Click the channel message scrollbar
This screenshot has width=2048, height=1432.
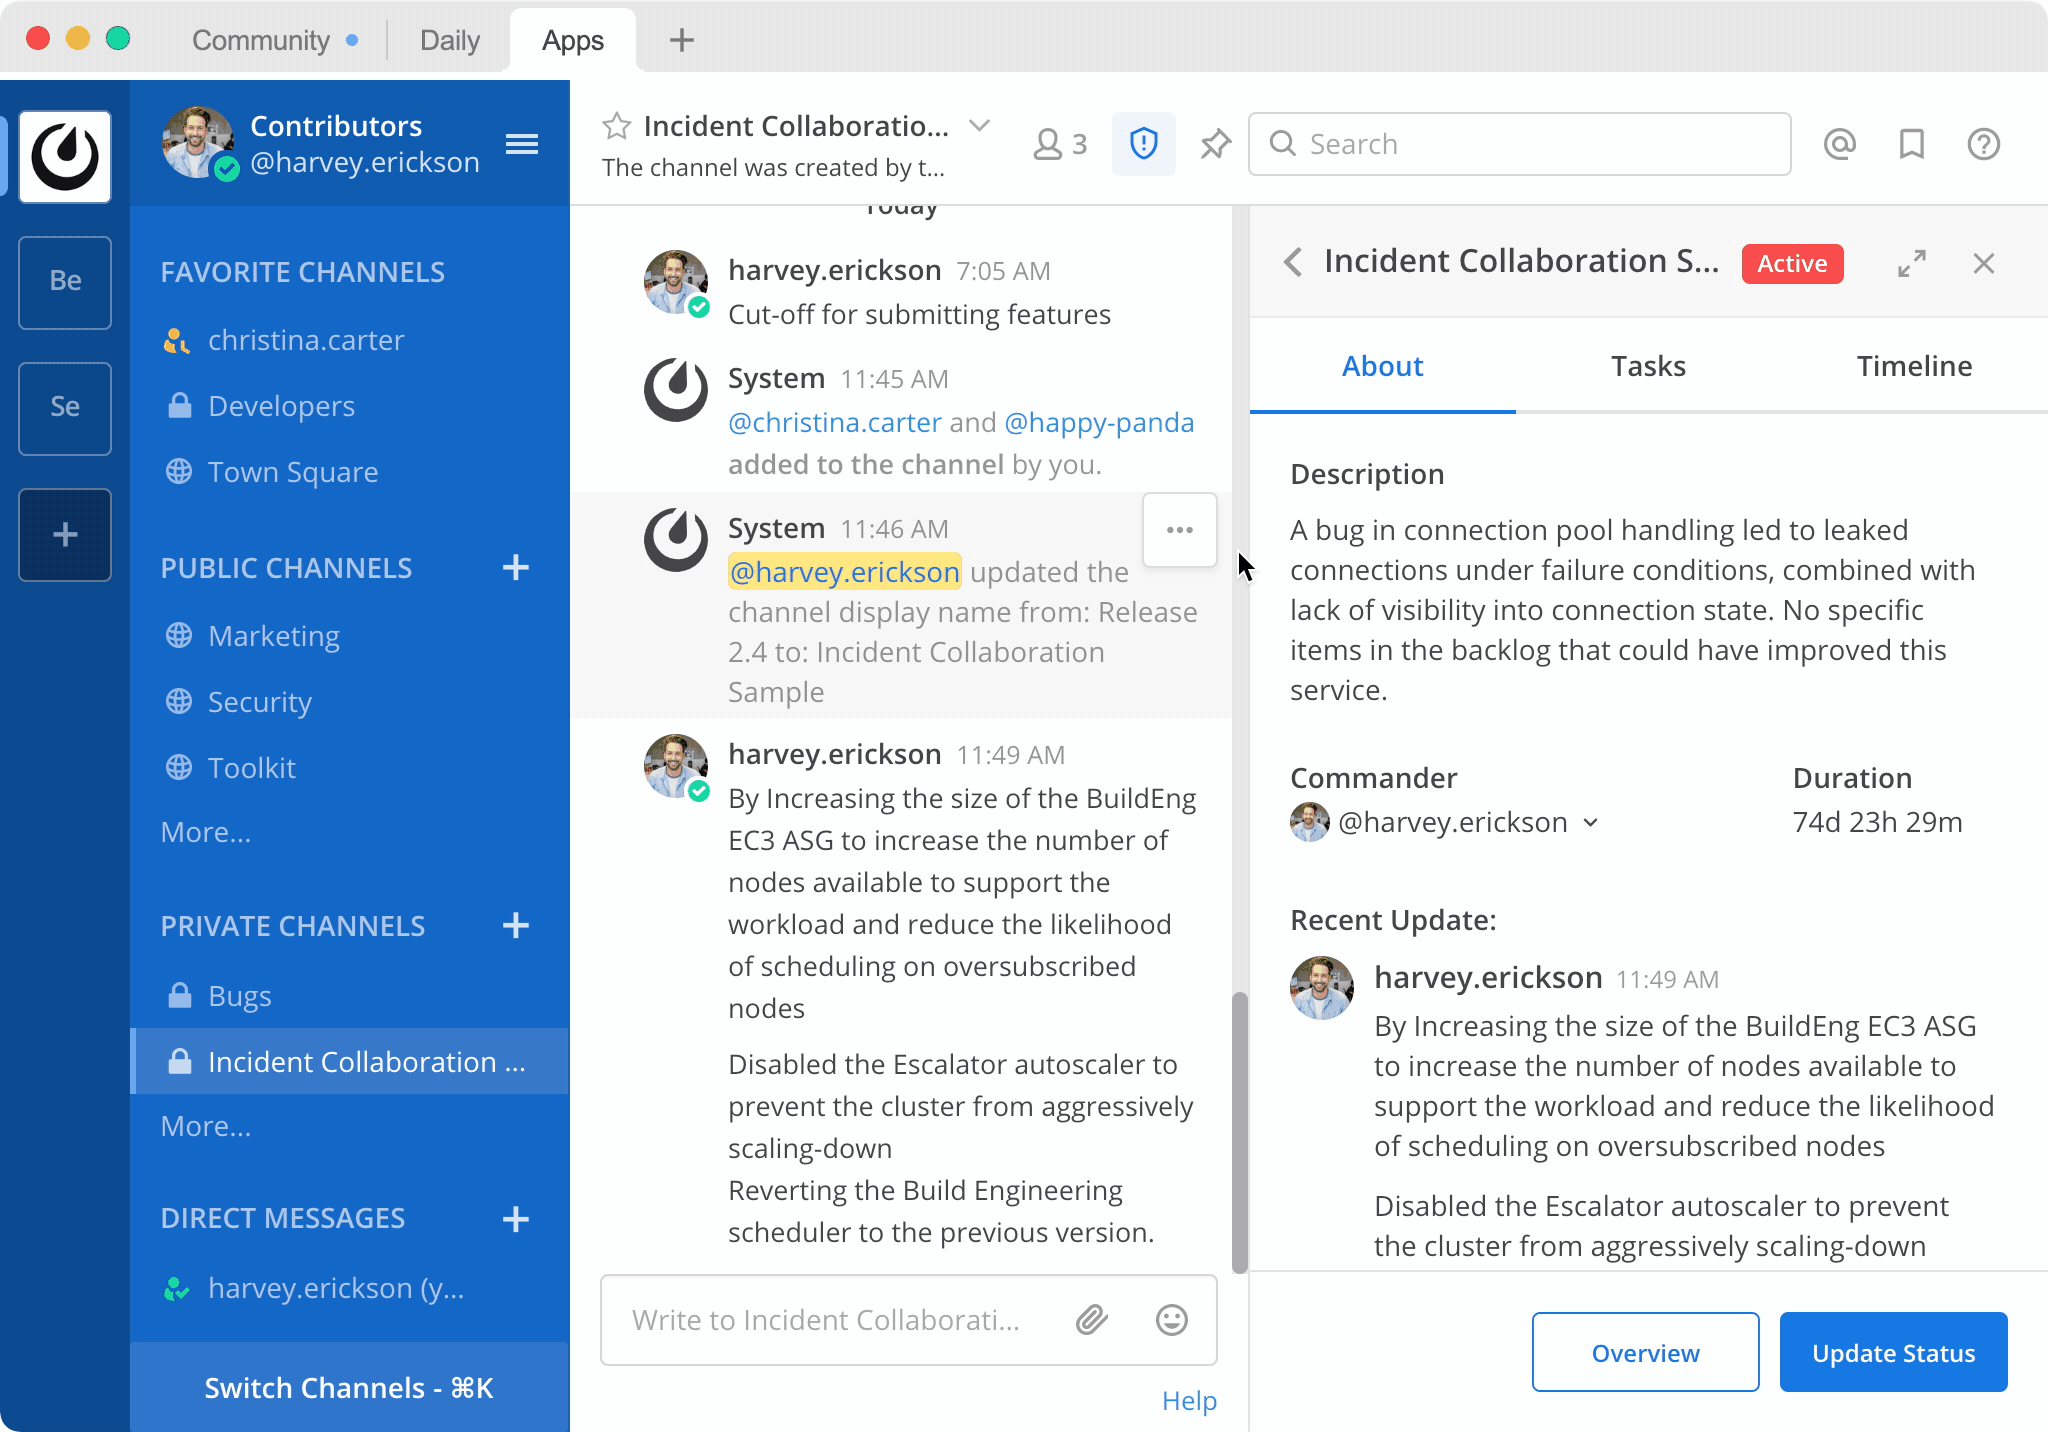point(1240,1130)
